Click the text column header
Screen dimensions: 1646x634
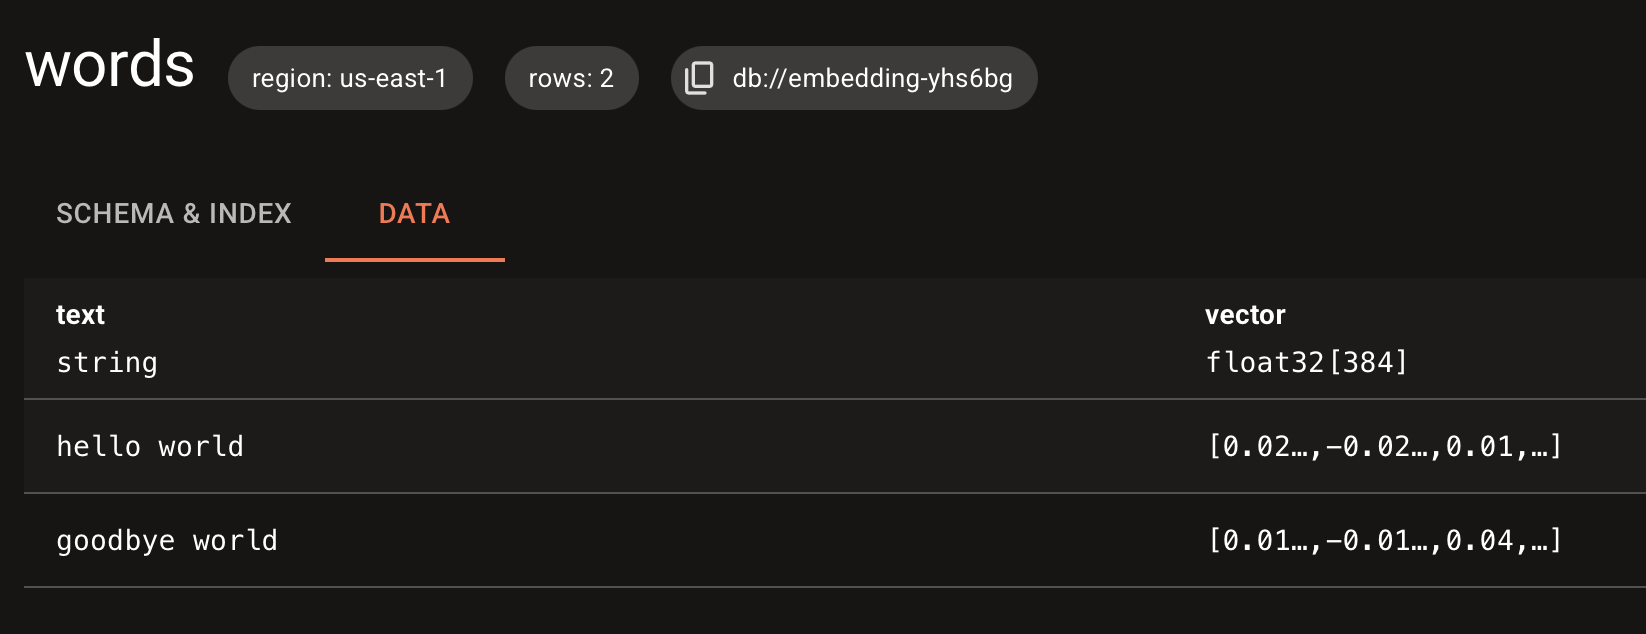click(80, 315)
